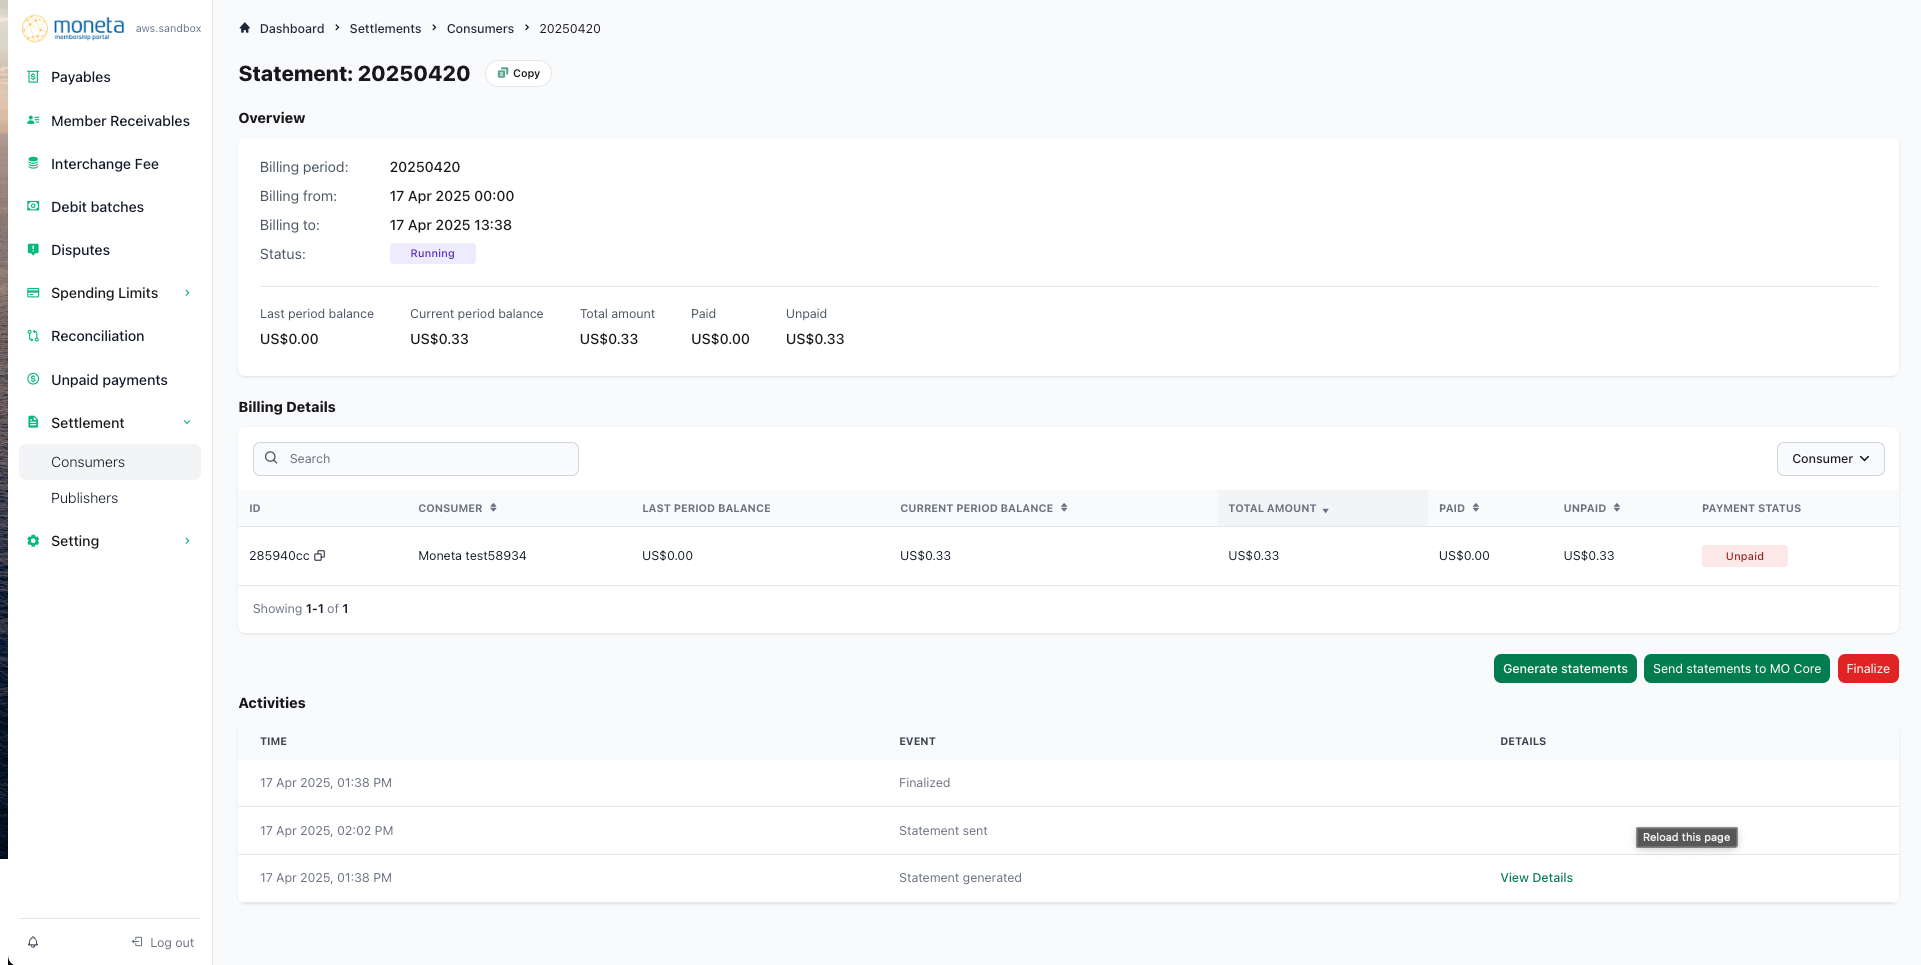Viewport: 1921px width, 965px height.
Task: Click ID 285940cc text
Action: 279,556
